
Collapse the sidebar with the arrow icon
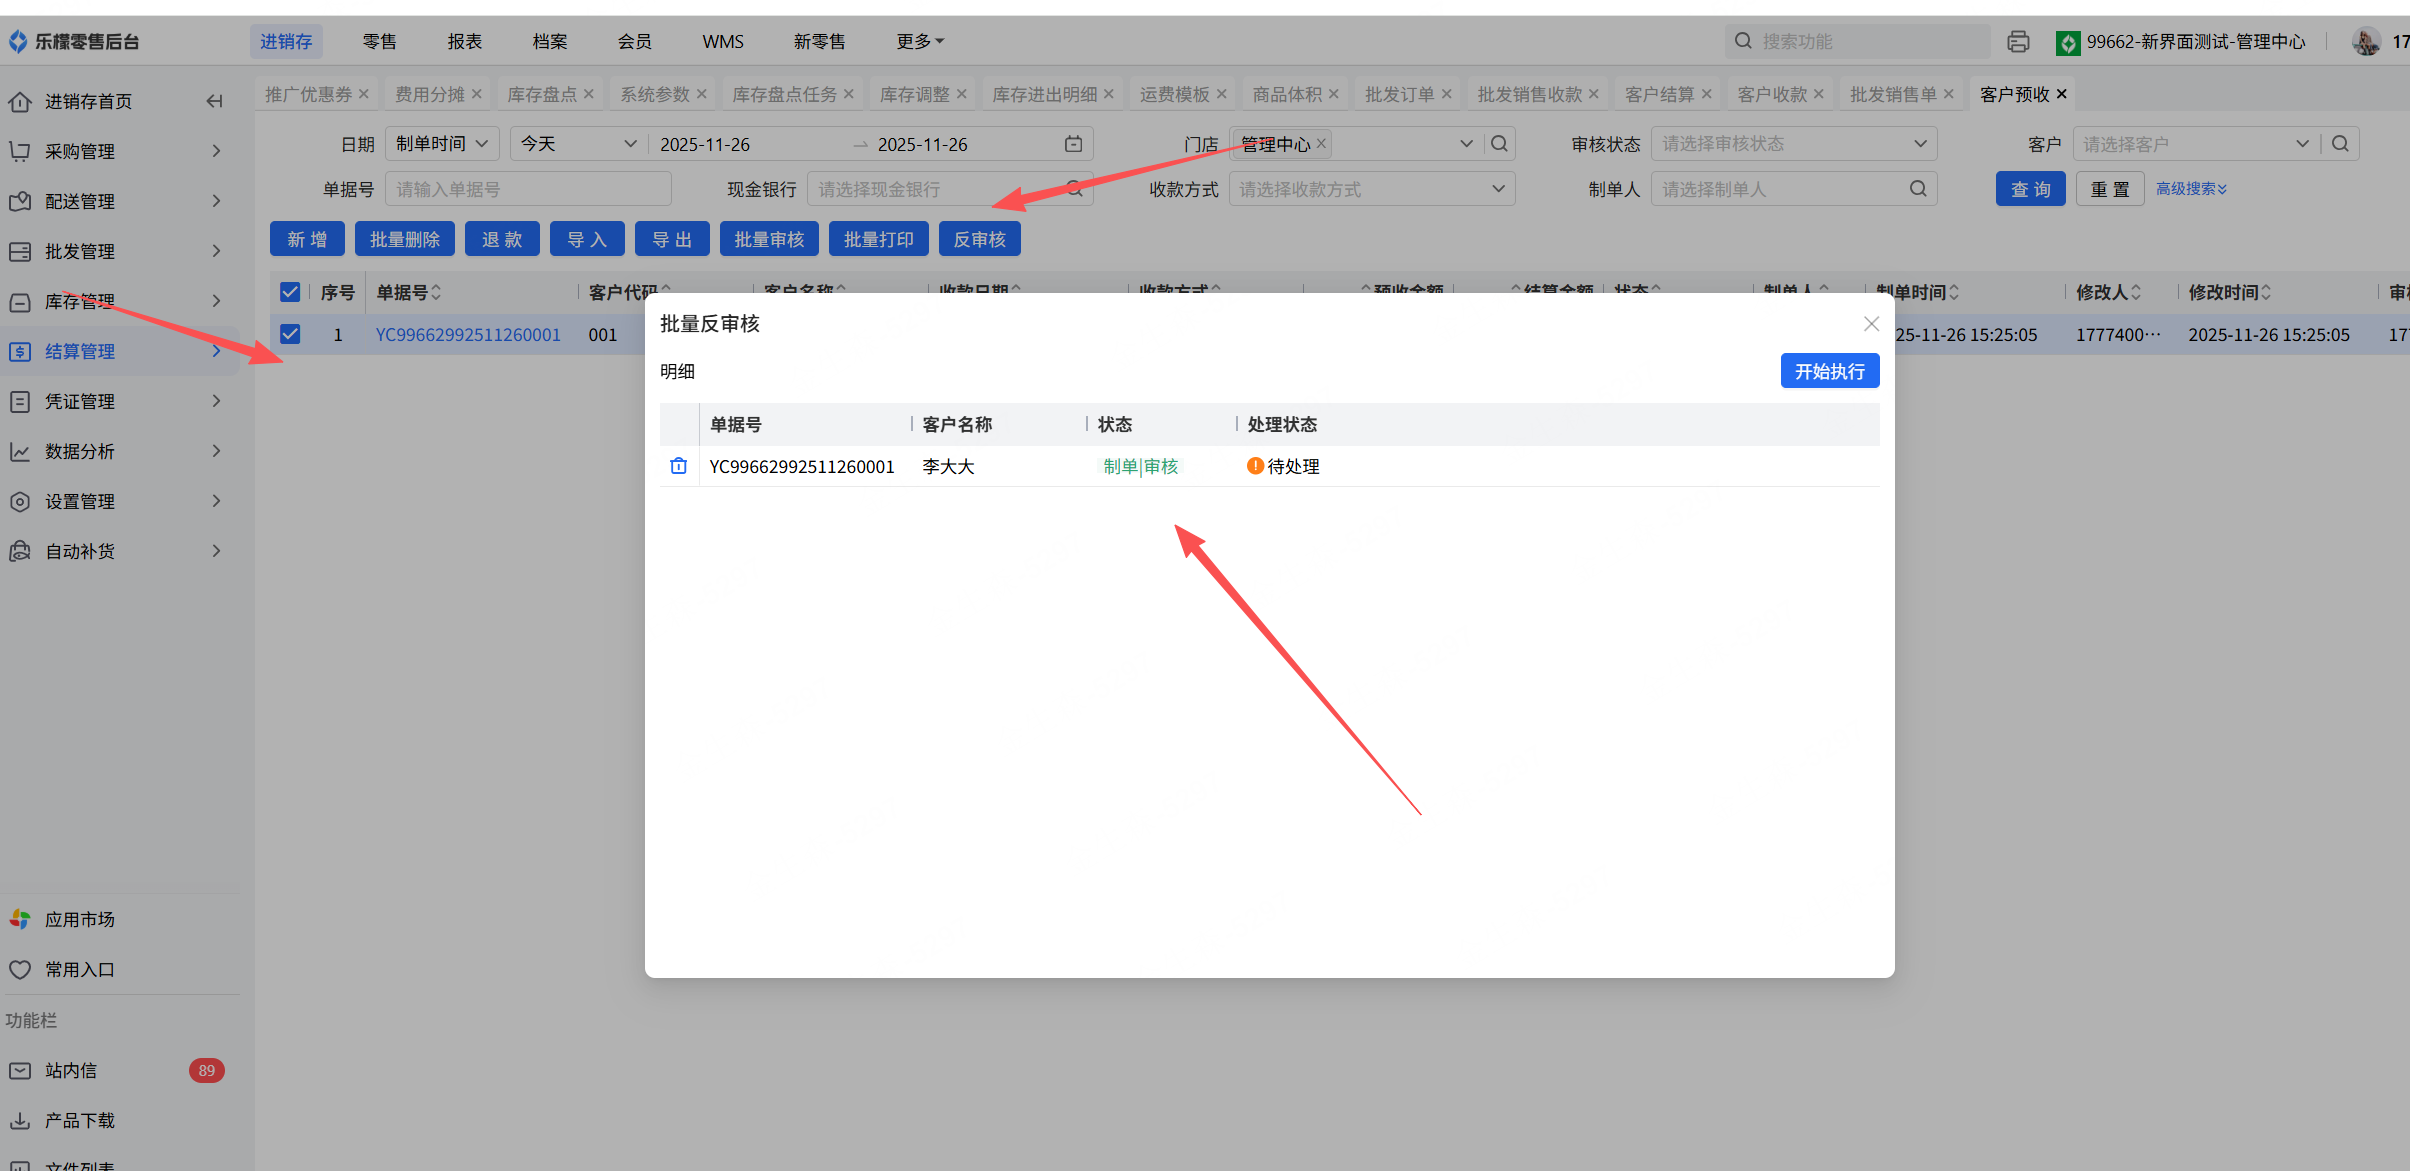click(214, 101)
